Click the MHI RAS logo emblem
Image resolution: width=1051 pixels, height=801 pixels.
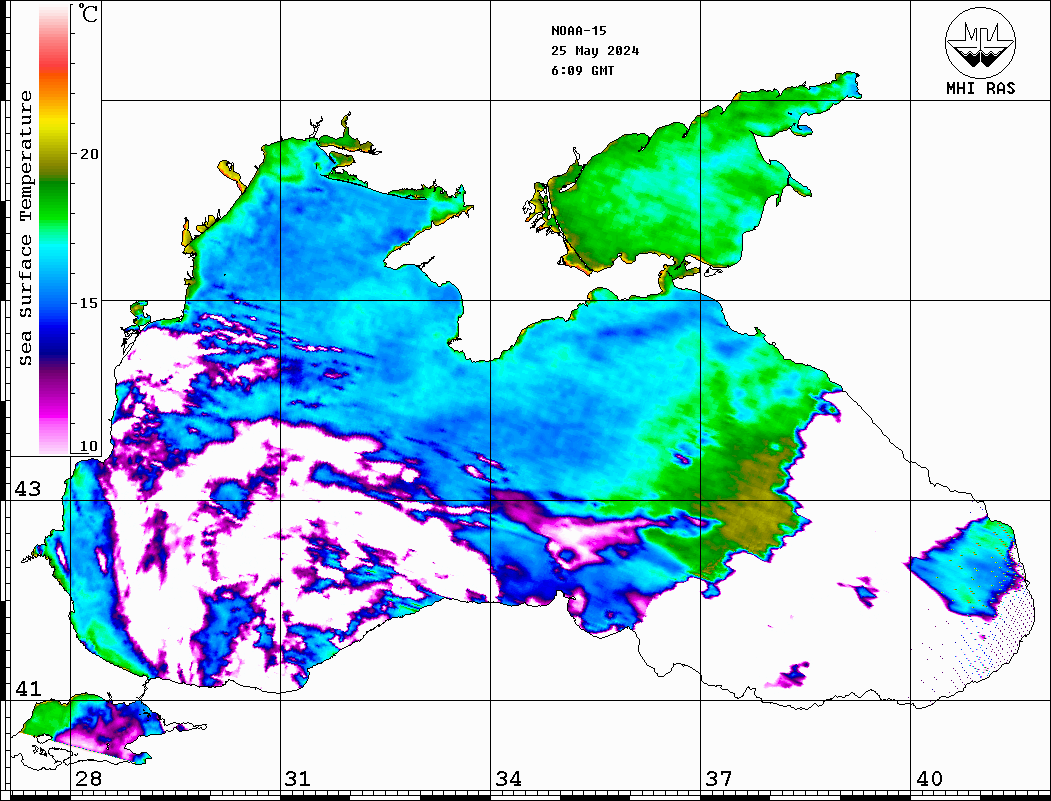[x=981, y=42]
